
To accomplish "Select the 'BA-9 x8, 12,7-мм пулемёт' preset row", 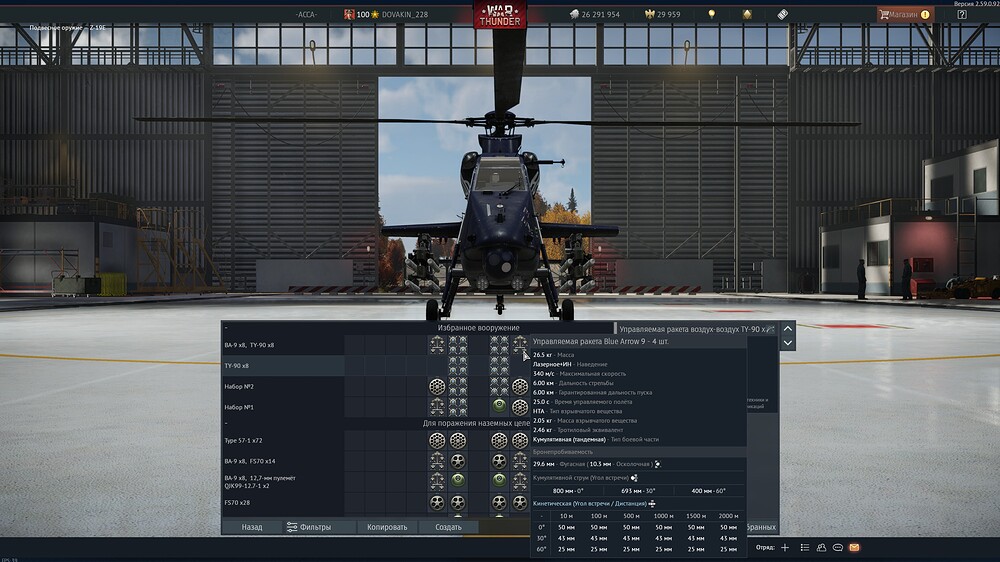I will [283, 481].
